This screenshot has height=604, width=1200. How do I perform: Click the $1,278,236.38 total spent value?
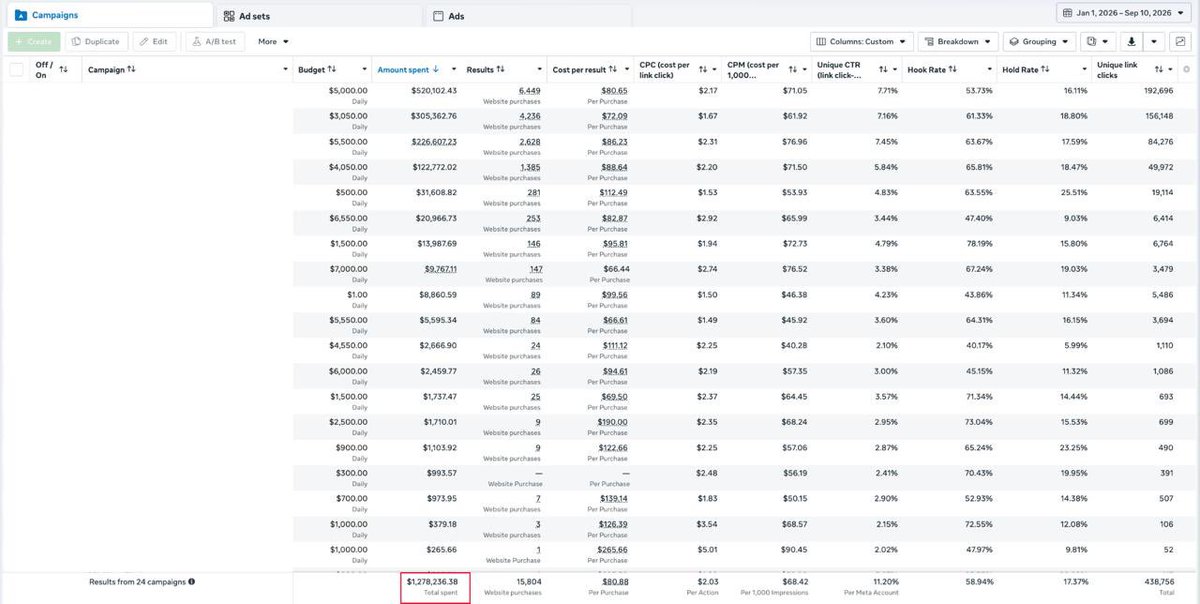pos(432,581)
